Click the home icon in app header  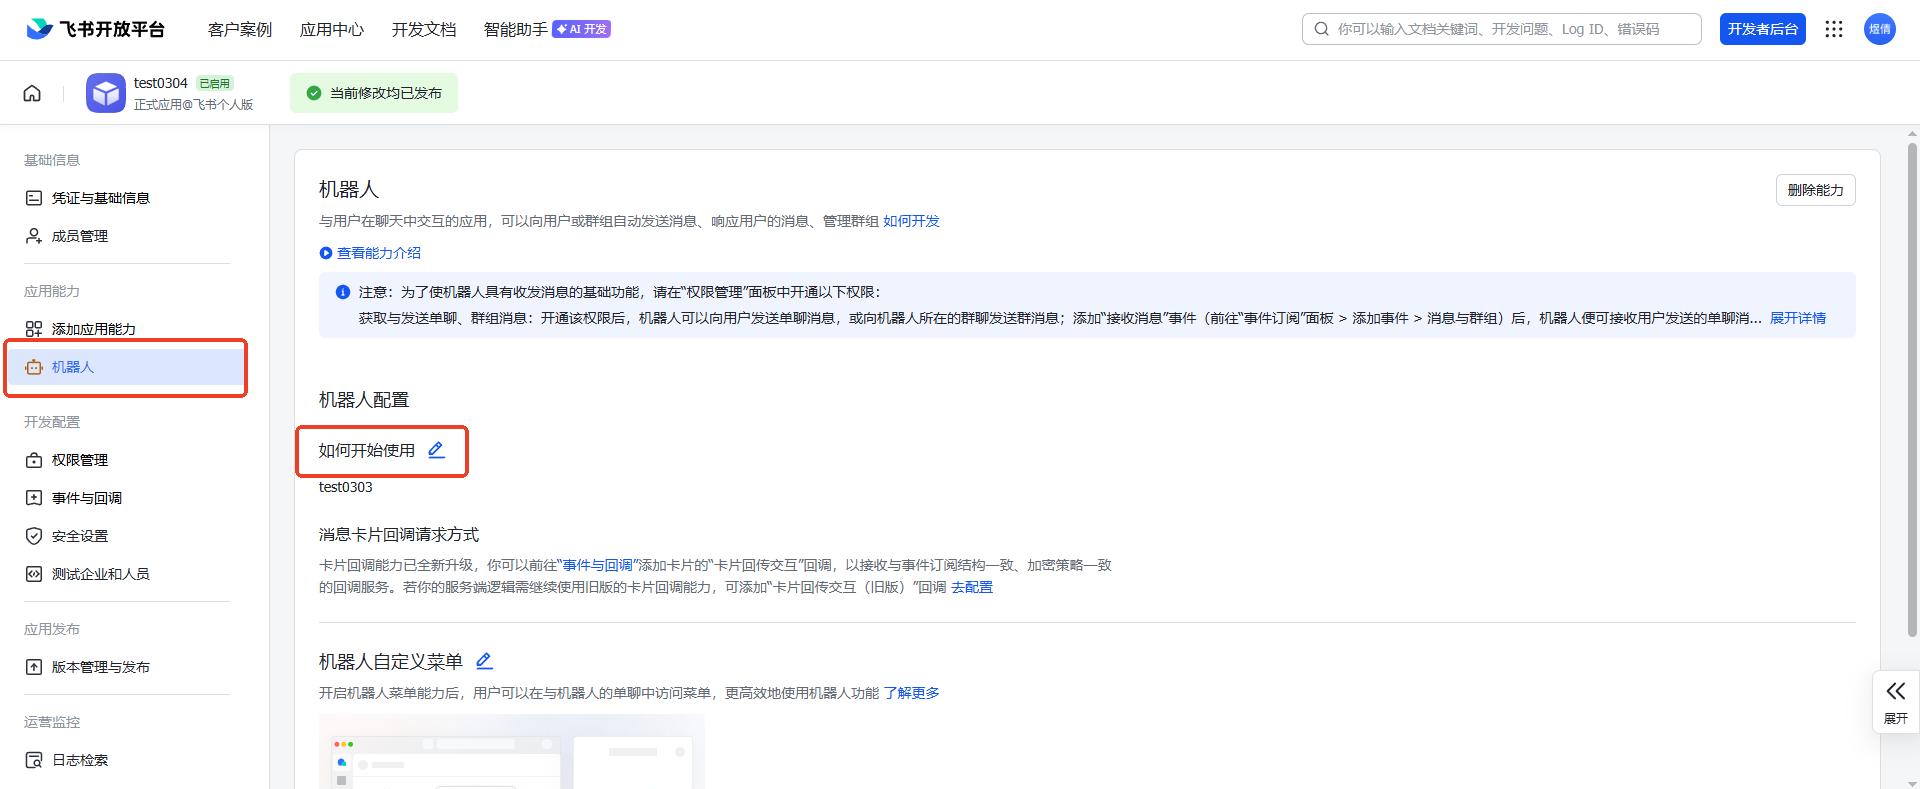click(32, 93)
